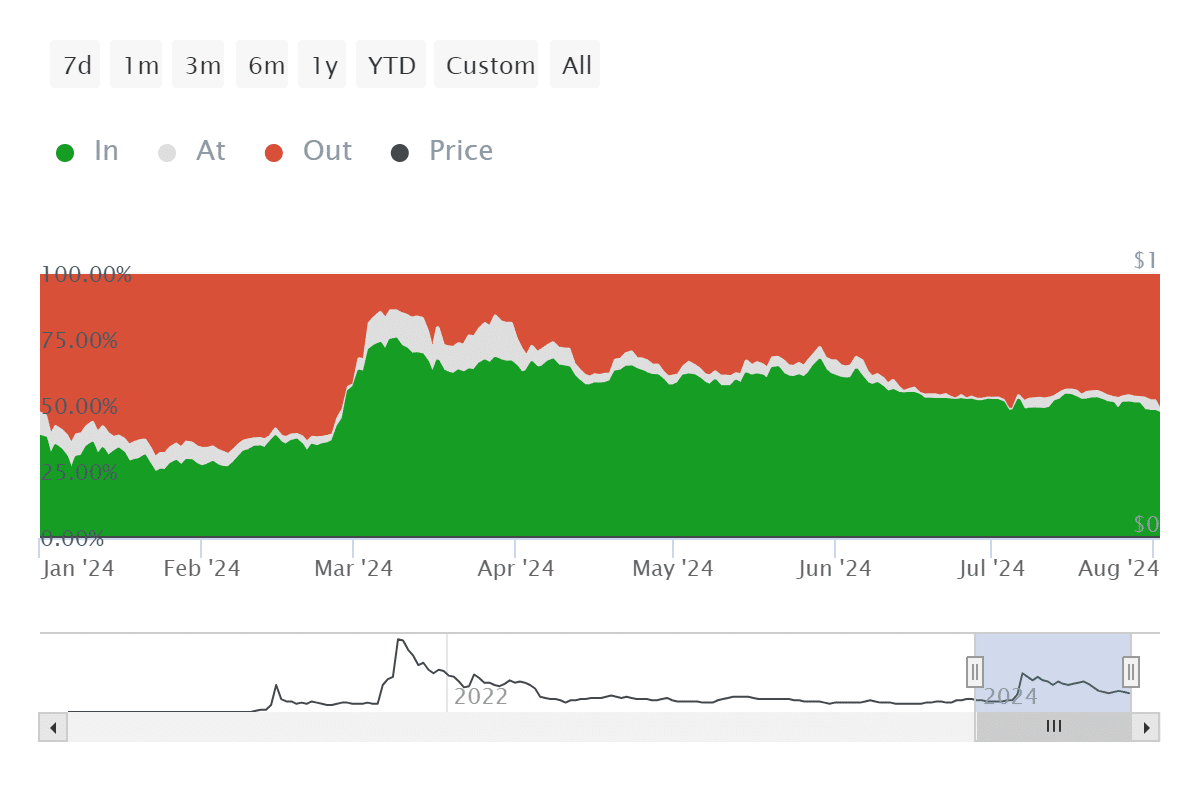Toggle the At series legend item
1200x800 pixels.
(192, 151)
